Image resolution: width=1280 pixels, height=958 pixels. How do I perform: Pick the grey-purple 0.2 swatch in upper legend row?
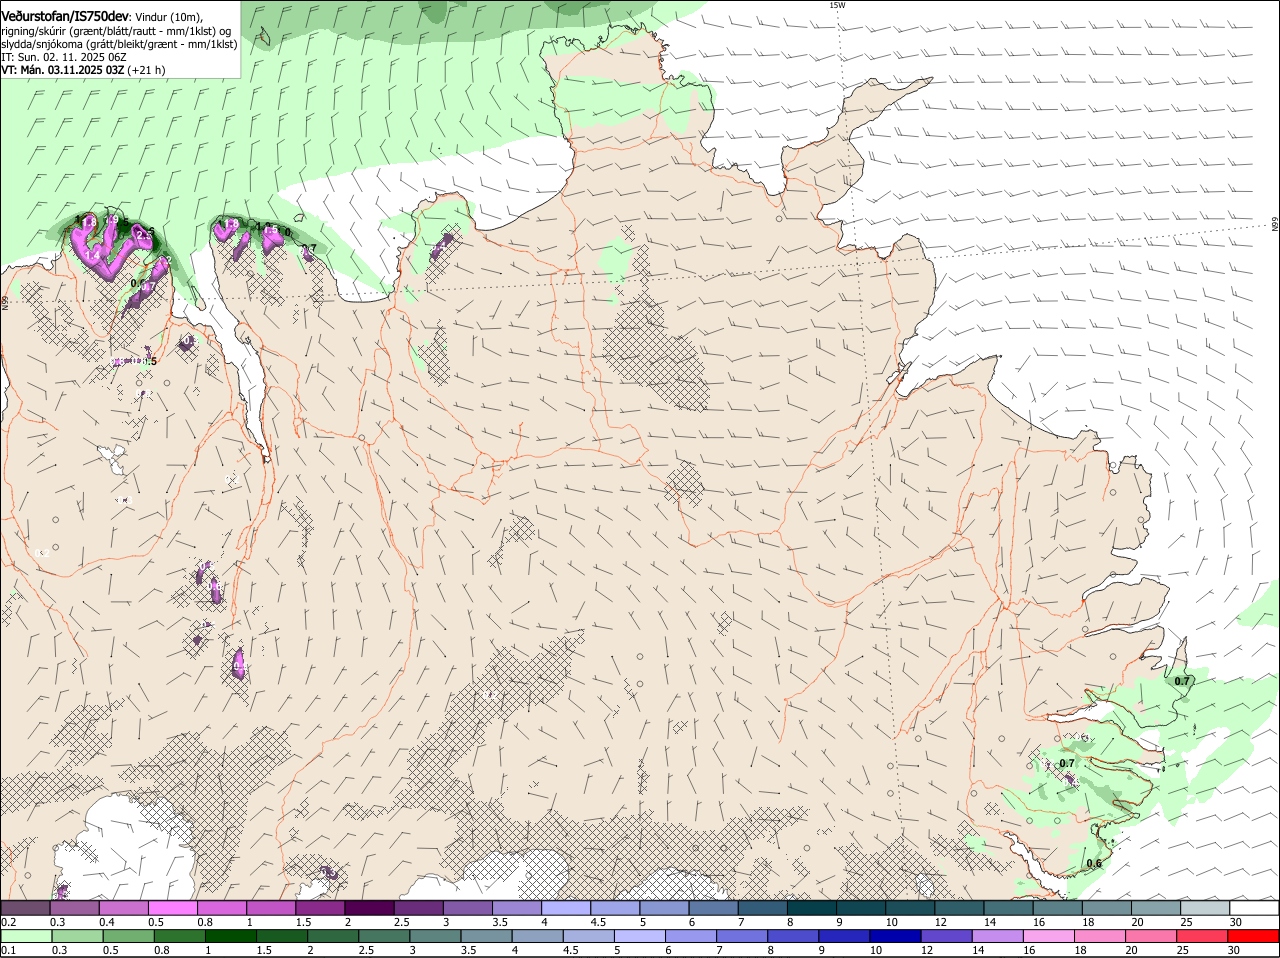25,908
